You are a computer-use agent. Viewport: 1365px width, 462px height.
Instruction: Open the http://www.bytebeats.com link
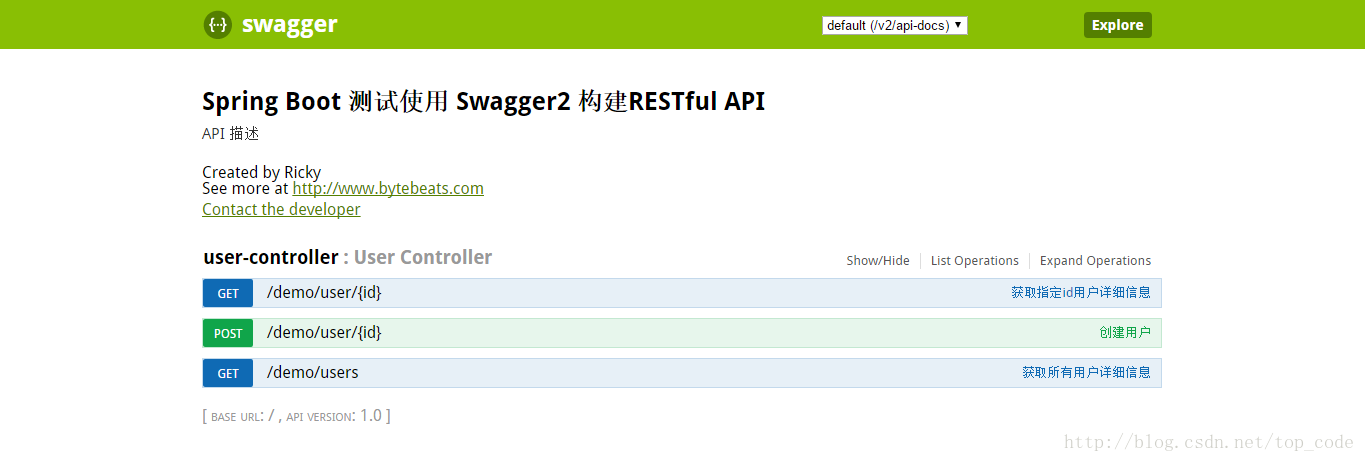click(388, 188)
